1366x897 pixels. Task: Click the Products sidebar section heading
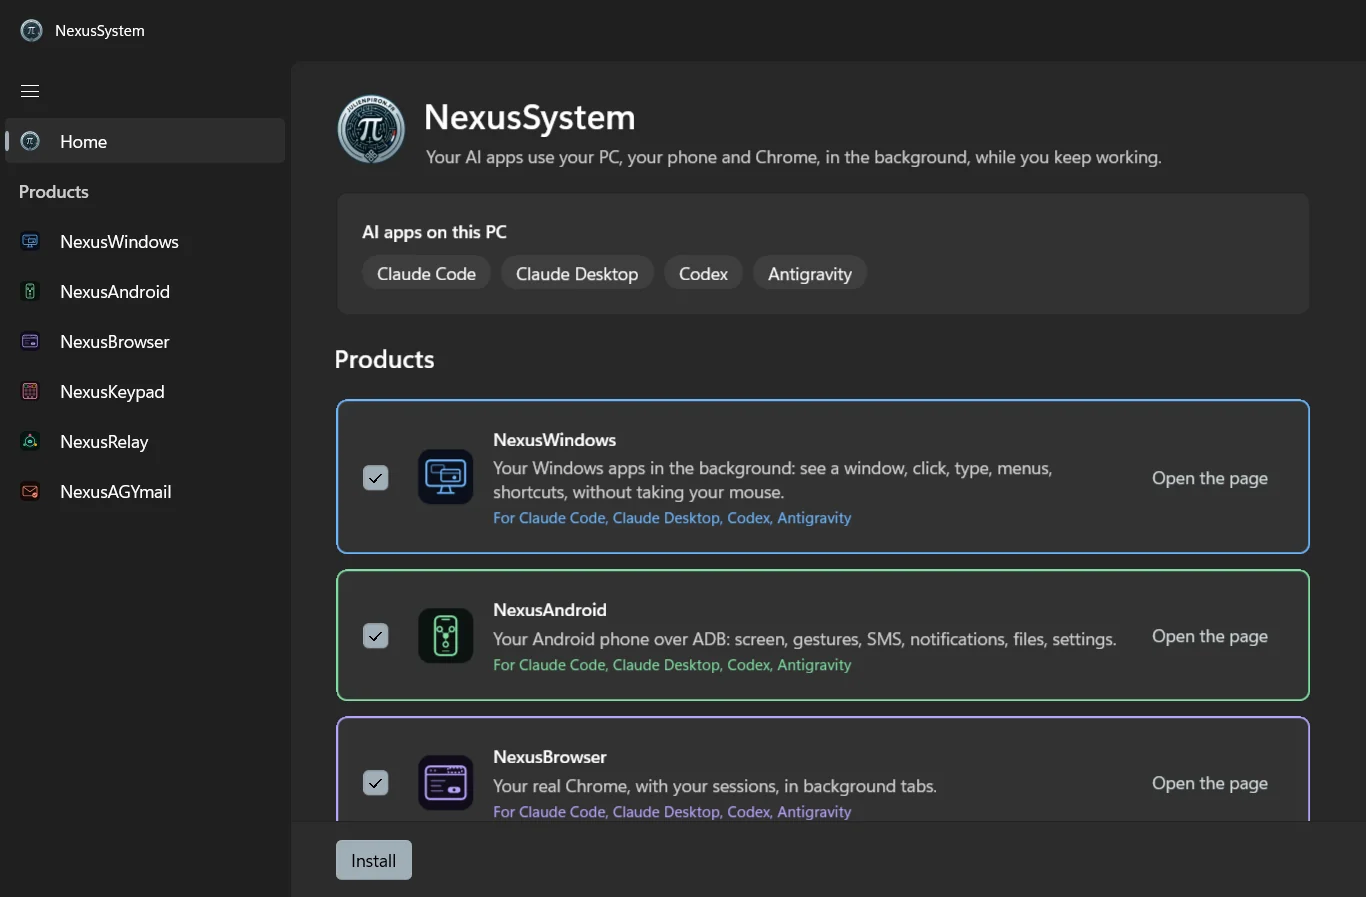point(54,192)
